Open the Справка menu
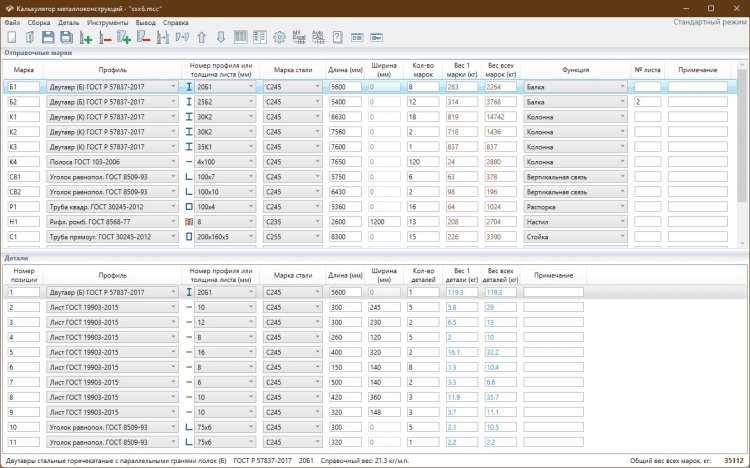This screenshot has width=750, height=468. coord(175,20)
